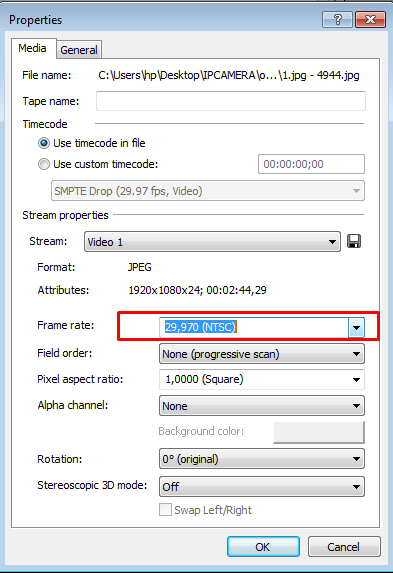Open the SMPTE Drop timecode format dropdown
This screenshot has width=393, height=573.
coord(208,191)
